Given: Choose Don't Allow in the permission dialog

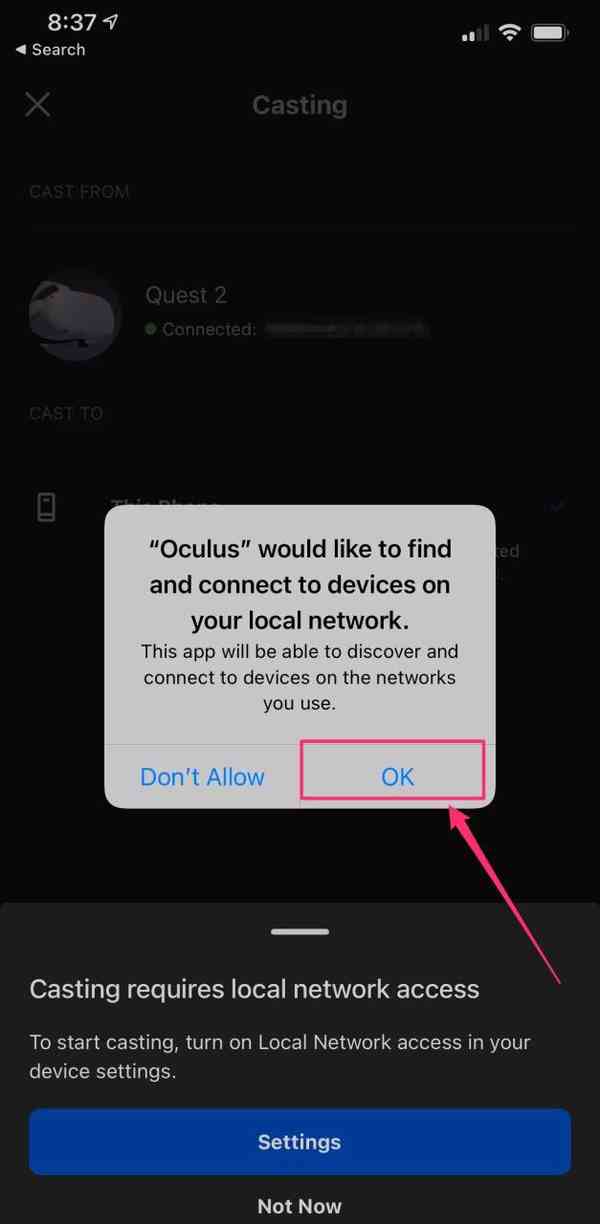Looking at the screenshot, I should coord(202,776).
